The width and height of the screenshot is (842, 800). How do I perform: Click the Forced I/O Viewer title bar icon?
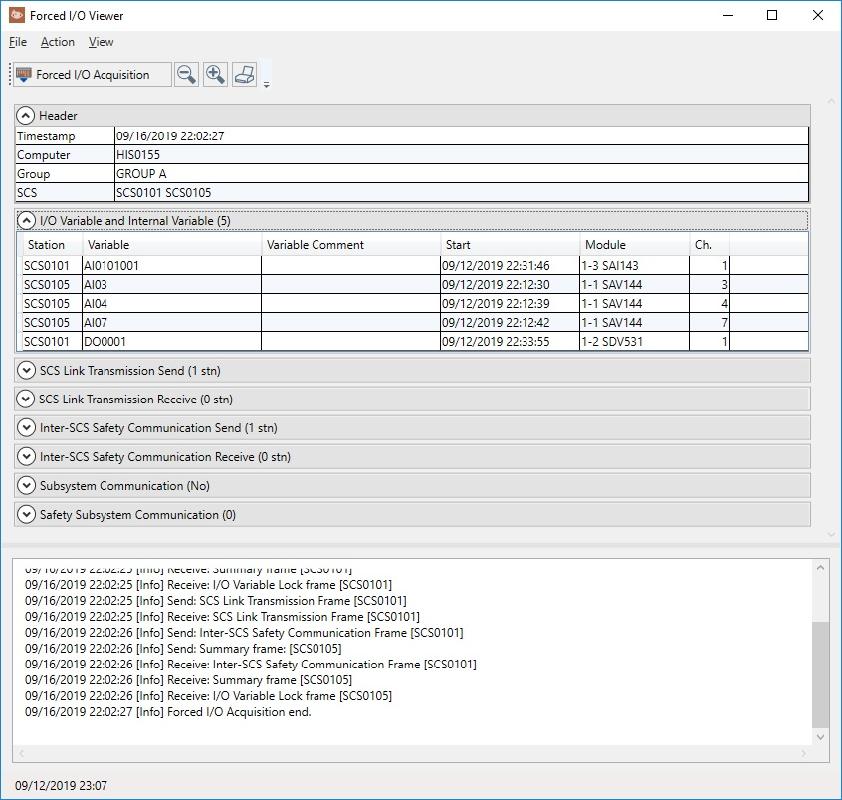[x=17, y=15]
